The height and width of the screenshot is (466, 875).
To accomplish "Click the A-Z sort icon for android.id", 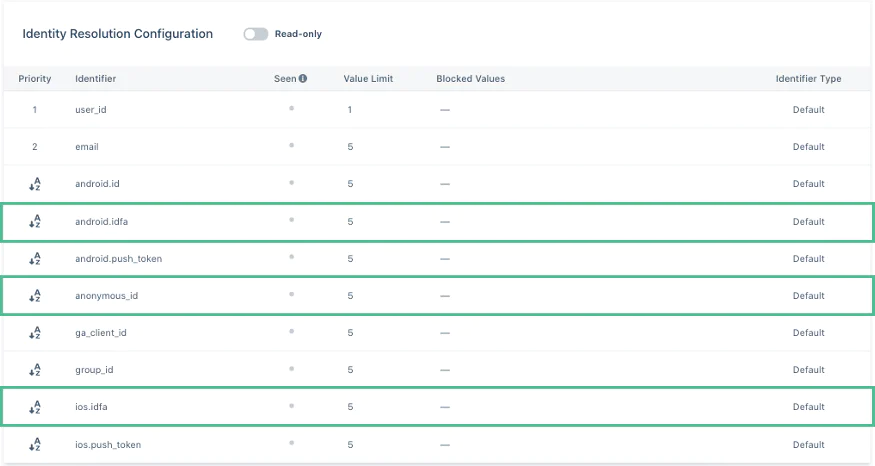I will [35, 184].
